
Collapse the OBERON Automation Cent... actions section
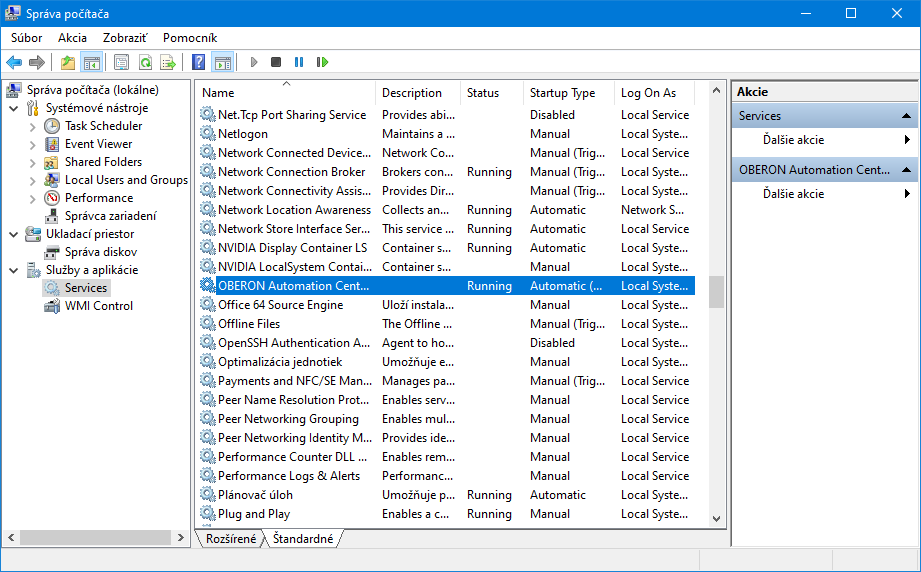point(906,170)
